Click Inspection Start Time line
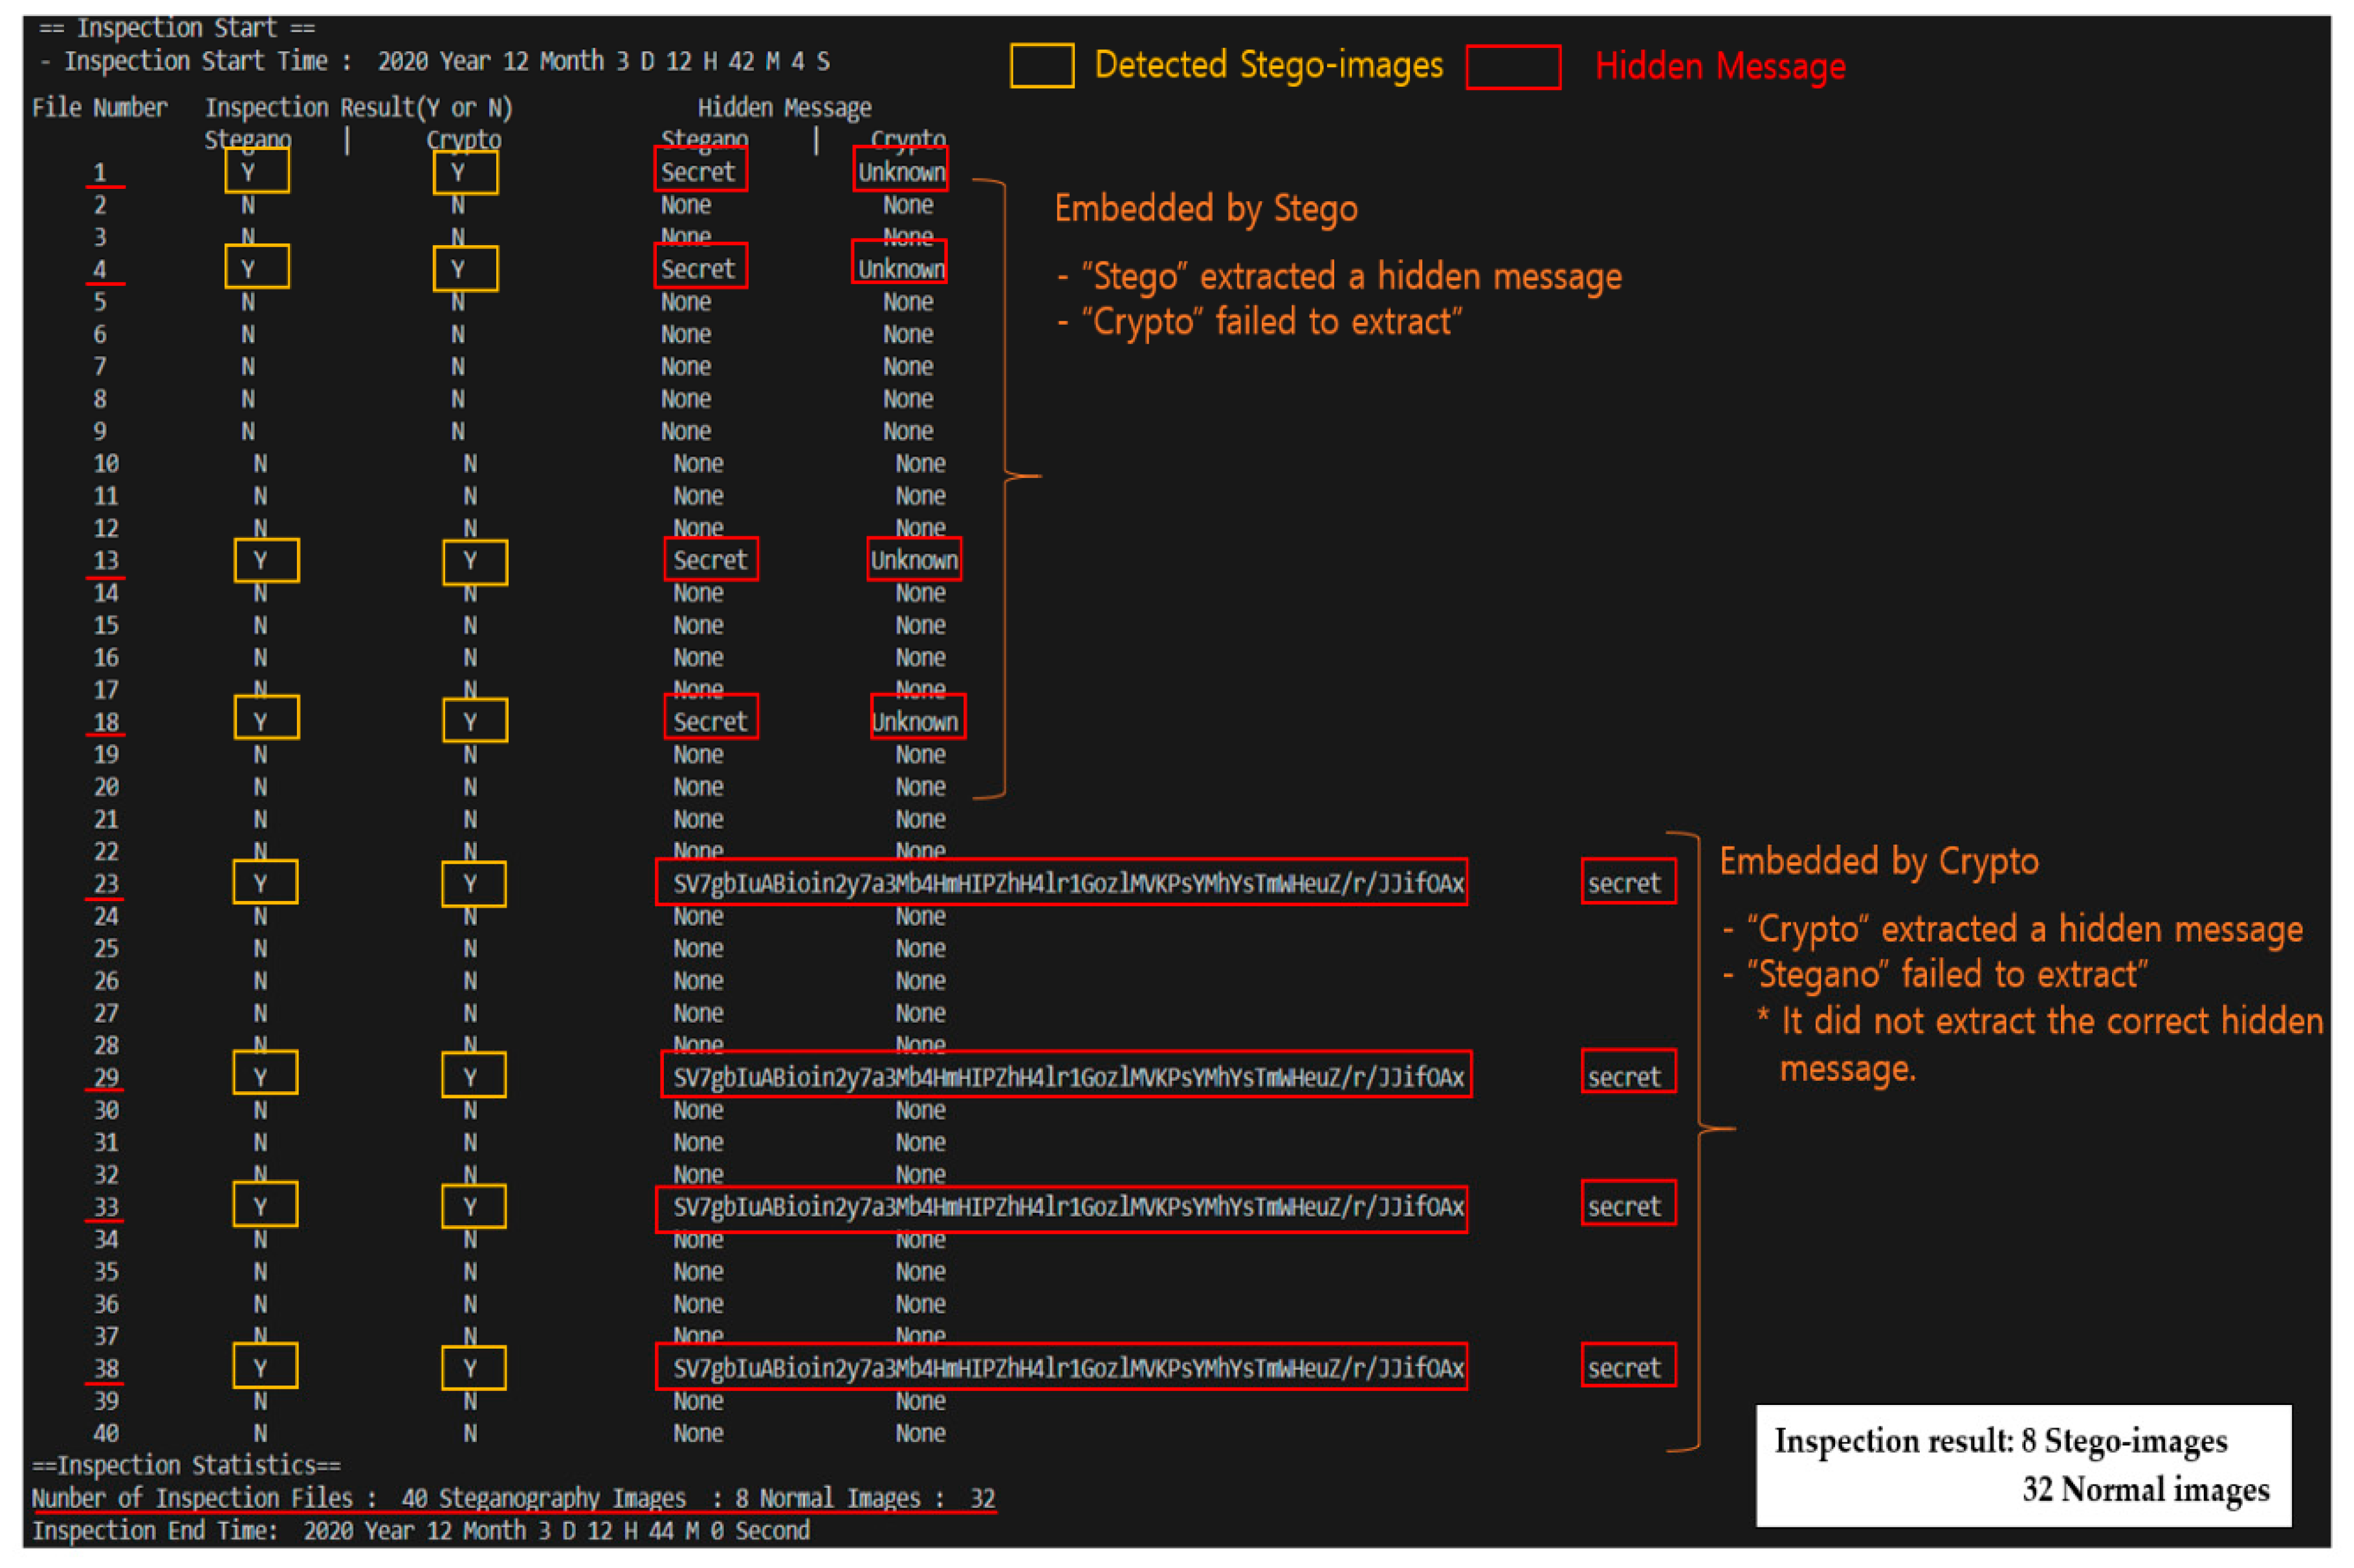Viewport: 2354px width, 1568px height. point(435,62)
